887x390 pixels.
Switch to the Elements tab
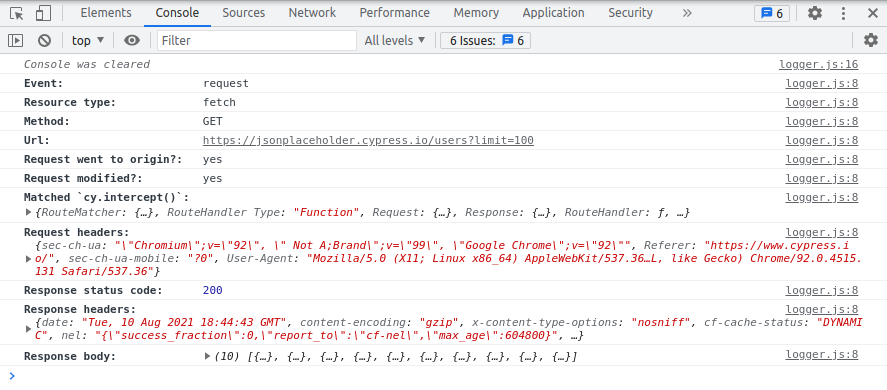[106, 13]
